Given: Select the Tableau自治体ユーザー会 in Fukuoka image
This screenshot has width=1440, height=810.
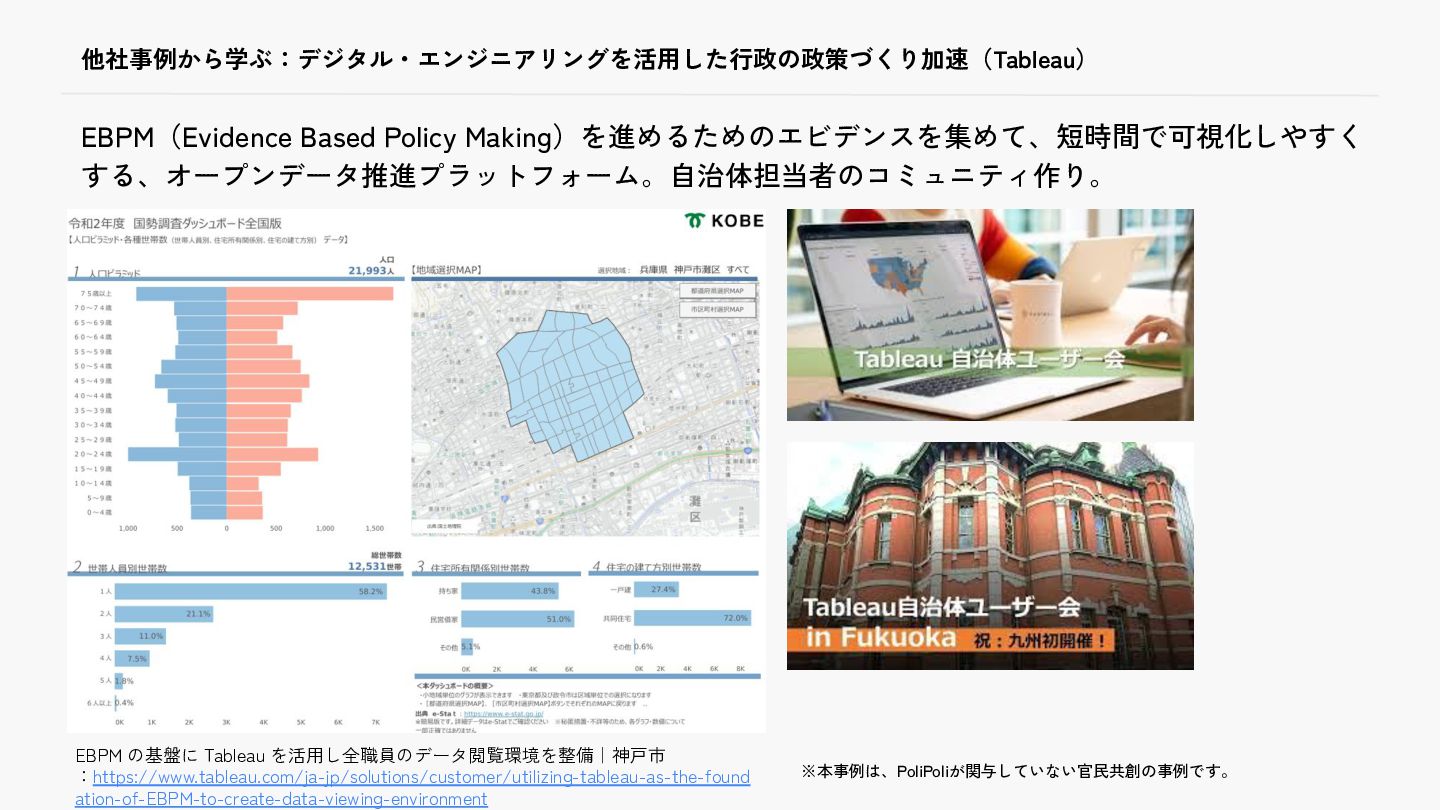Looking at the screenshot, I should [x=990, y=555].
